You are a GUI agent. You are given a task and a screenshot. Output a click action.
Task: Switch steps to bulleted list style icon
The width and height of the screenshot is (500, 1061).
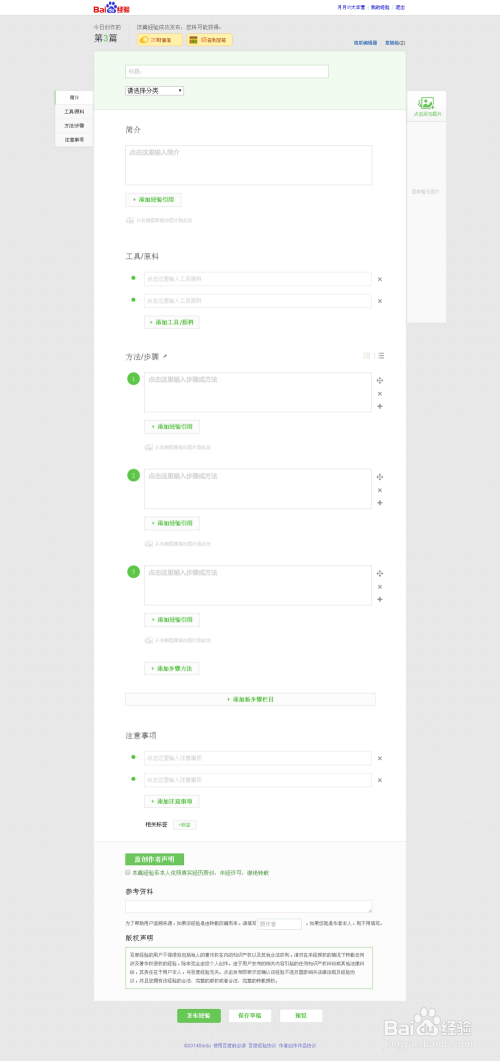click(381, 355)
